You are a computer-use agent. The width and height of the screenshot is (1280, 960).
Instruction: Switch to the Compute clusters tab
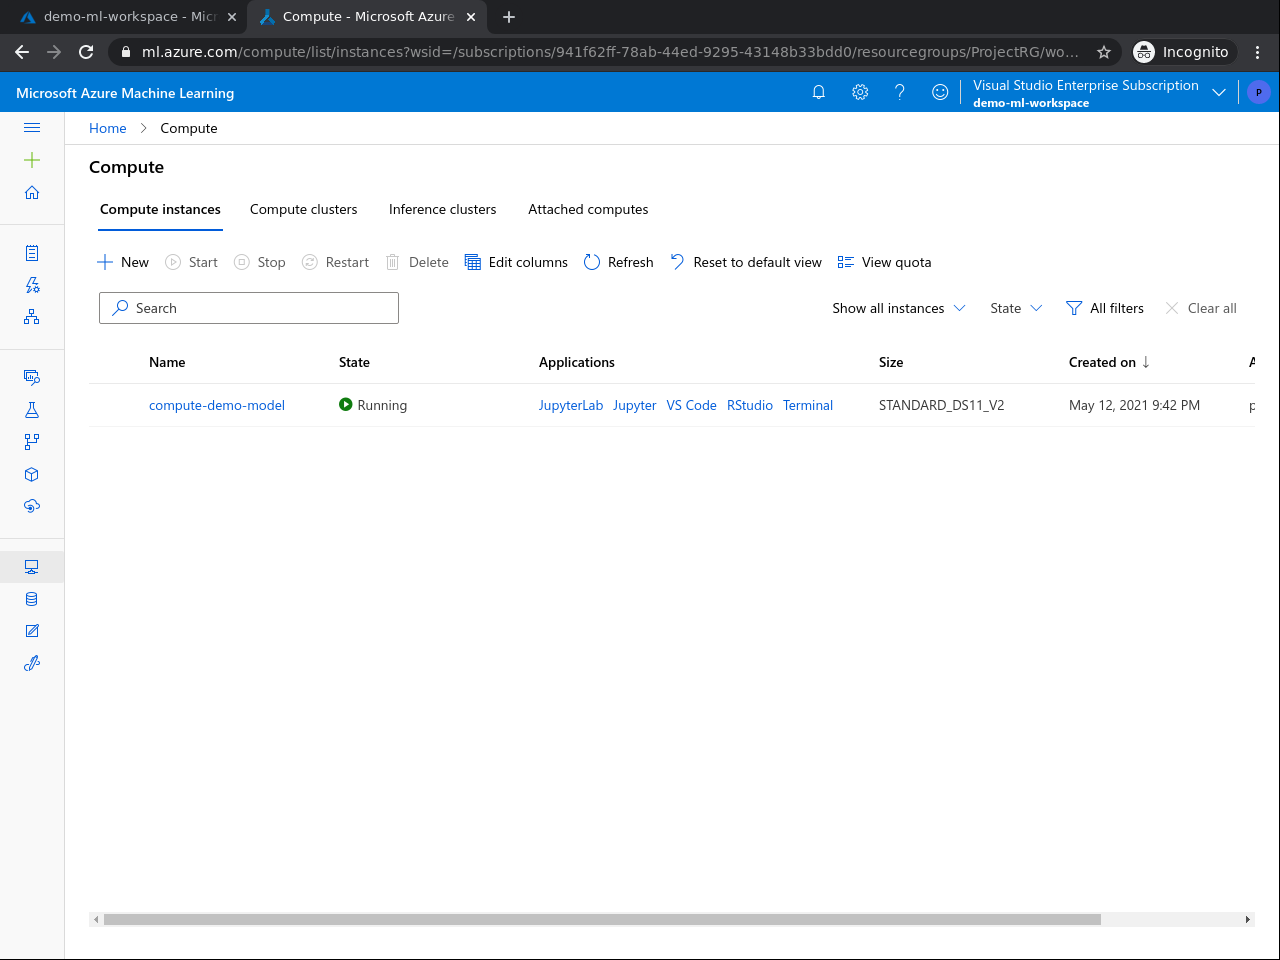point(303,209)
